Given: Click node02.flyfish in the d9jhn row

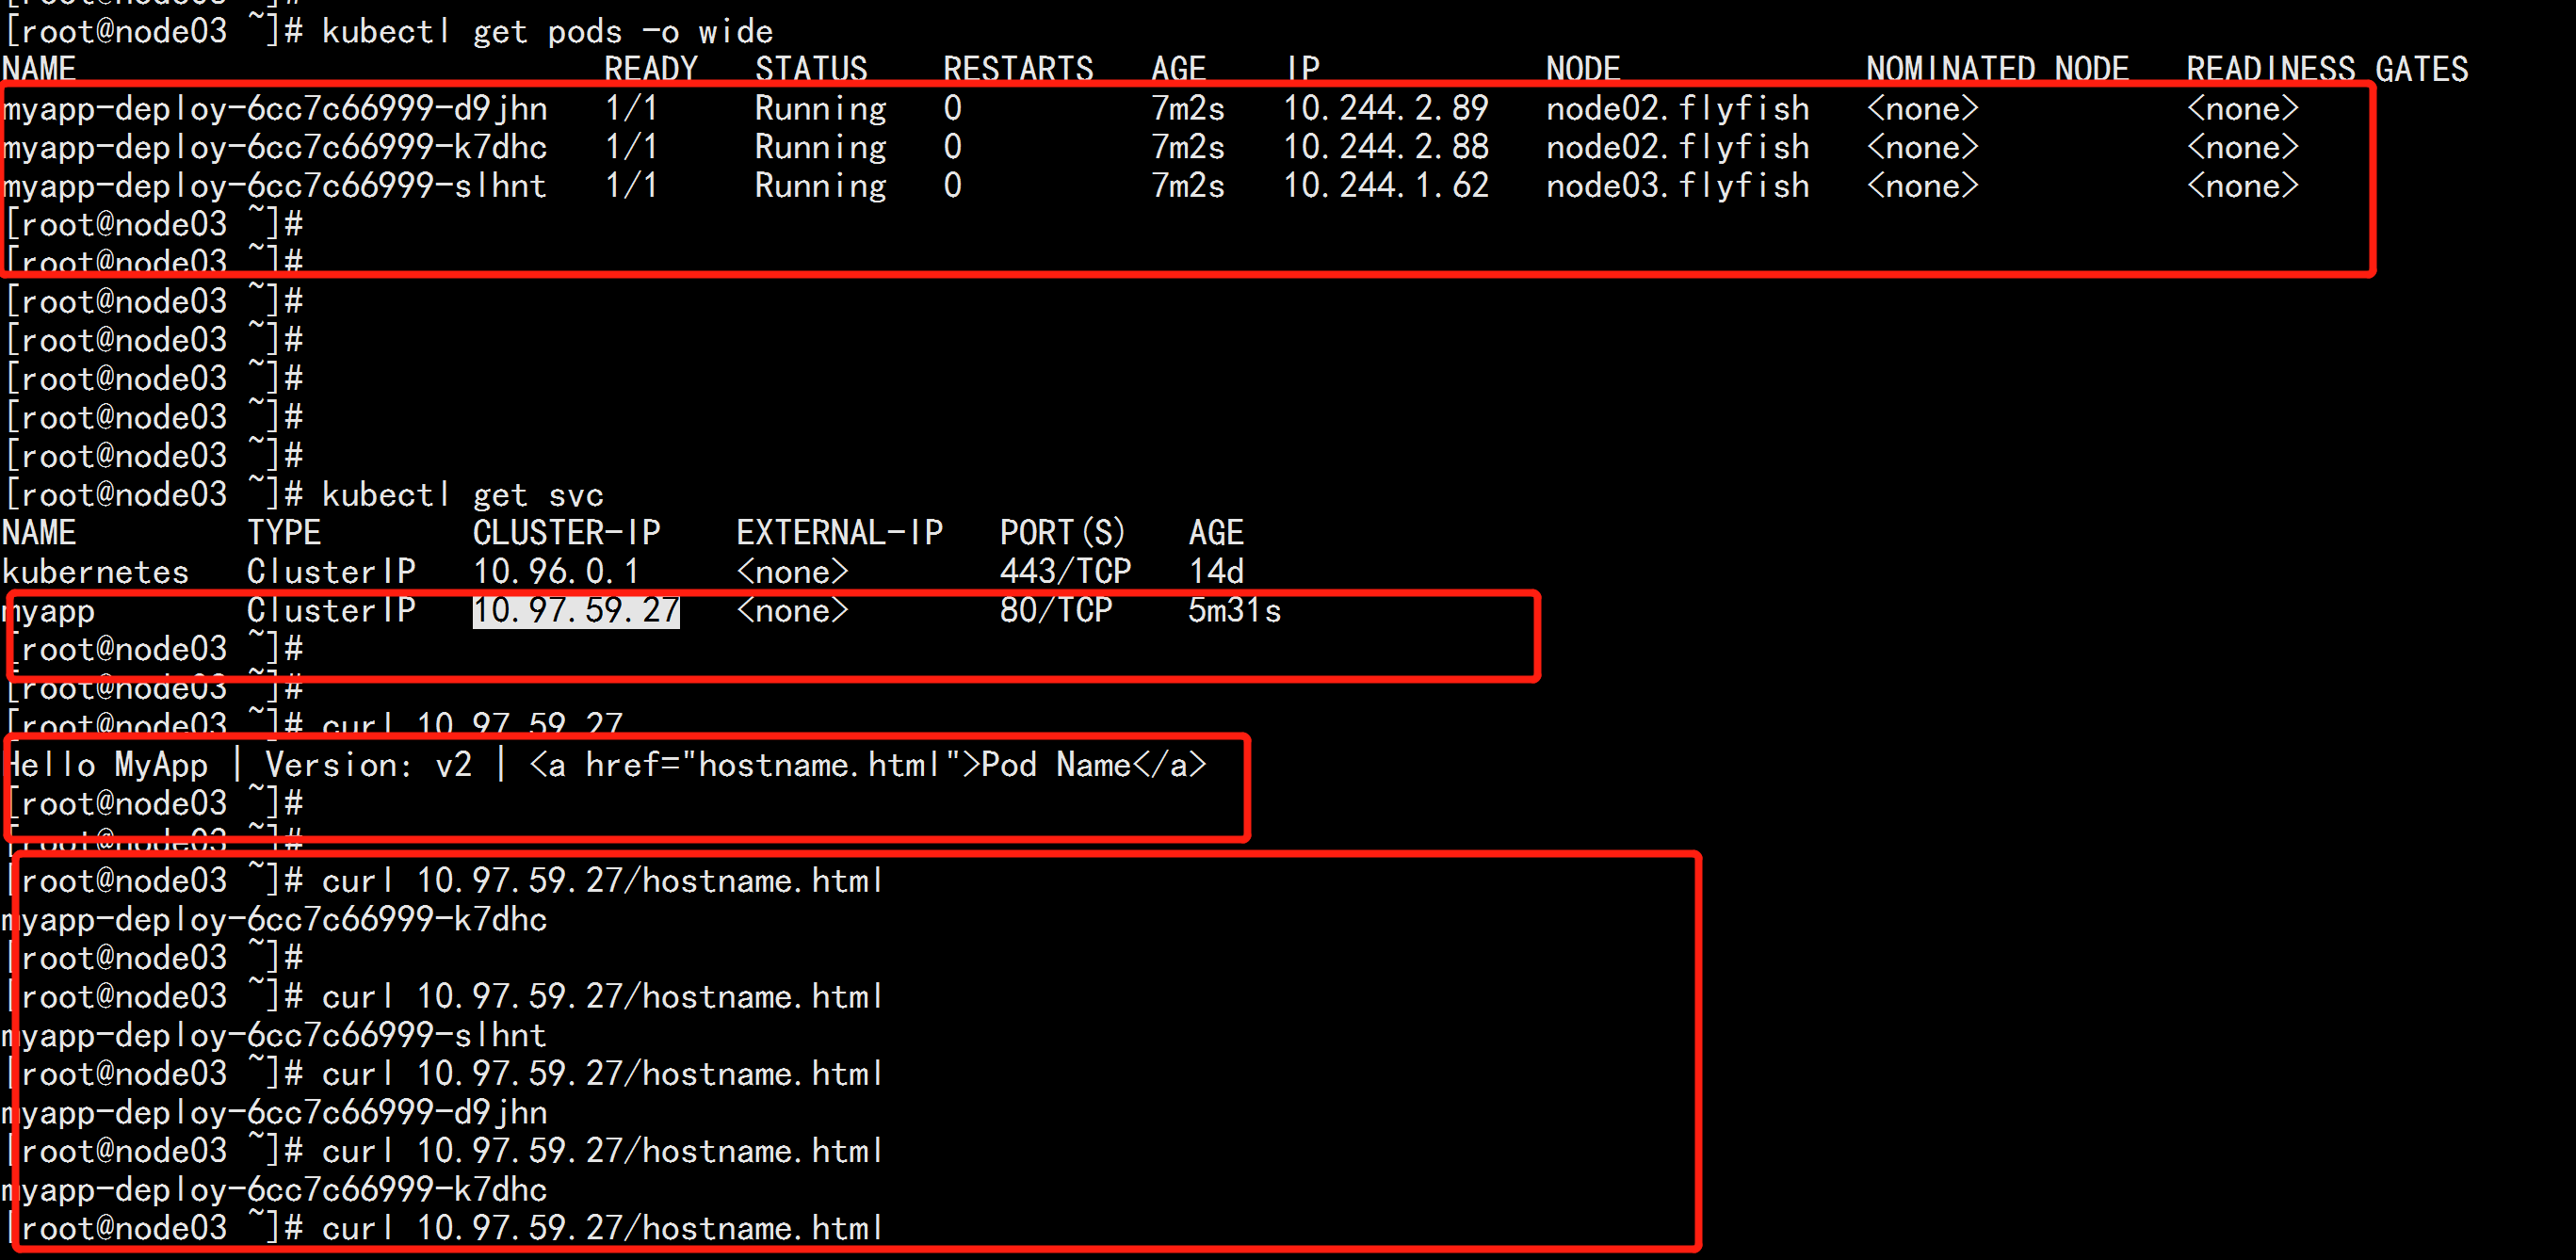Looking at the screenshot, I should point(1678,108).
